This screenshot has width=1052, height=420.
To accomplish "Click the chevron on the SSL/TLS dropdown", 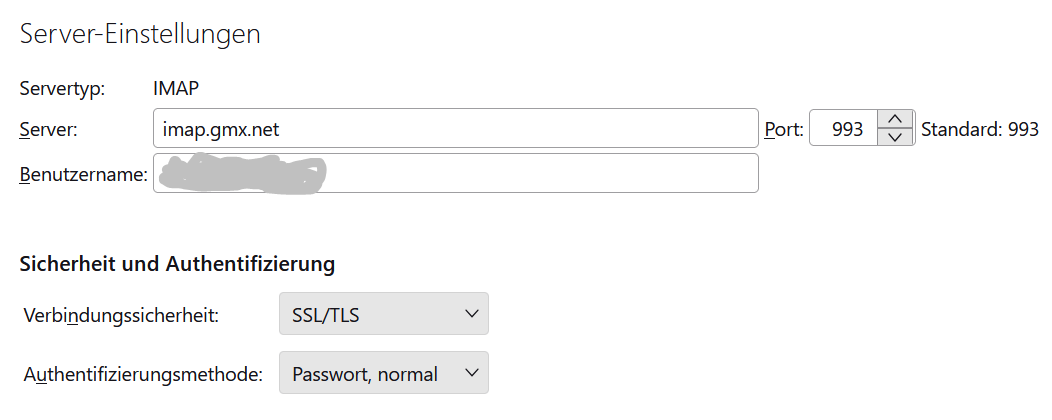I will pyautogui.click(x=472, y=315).
